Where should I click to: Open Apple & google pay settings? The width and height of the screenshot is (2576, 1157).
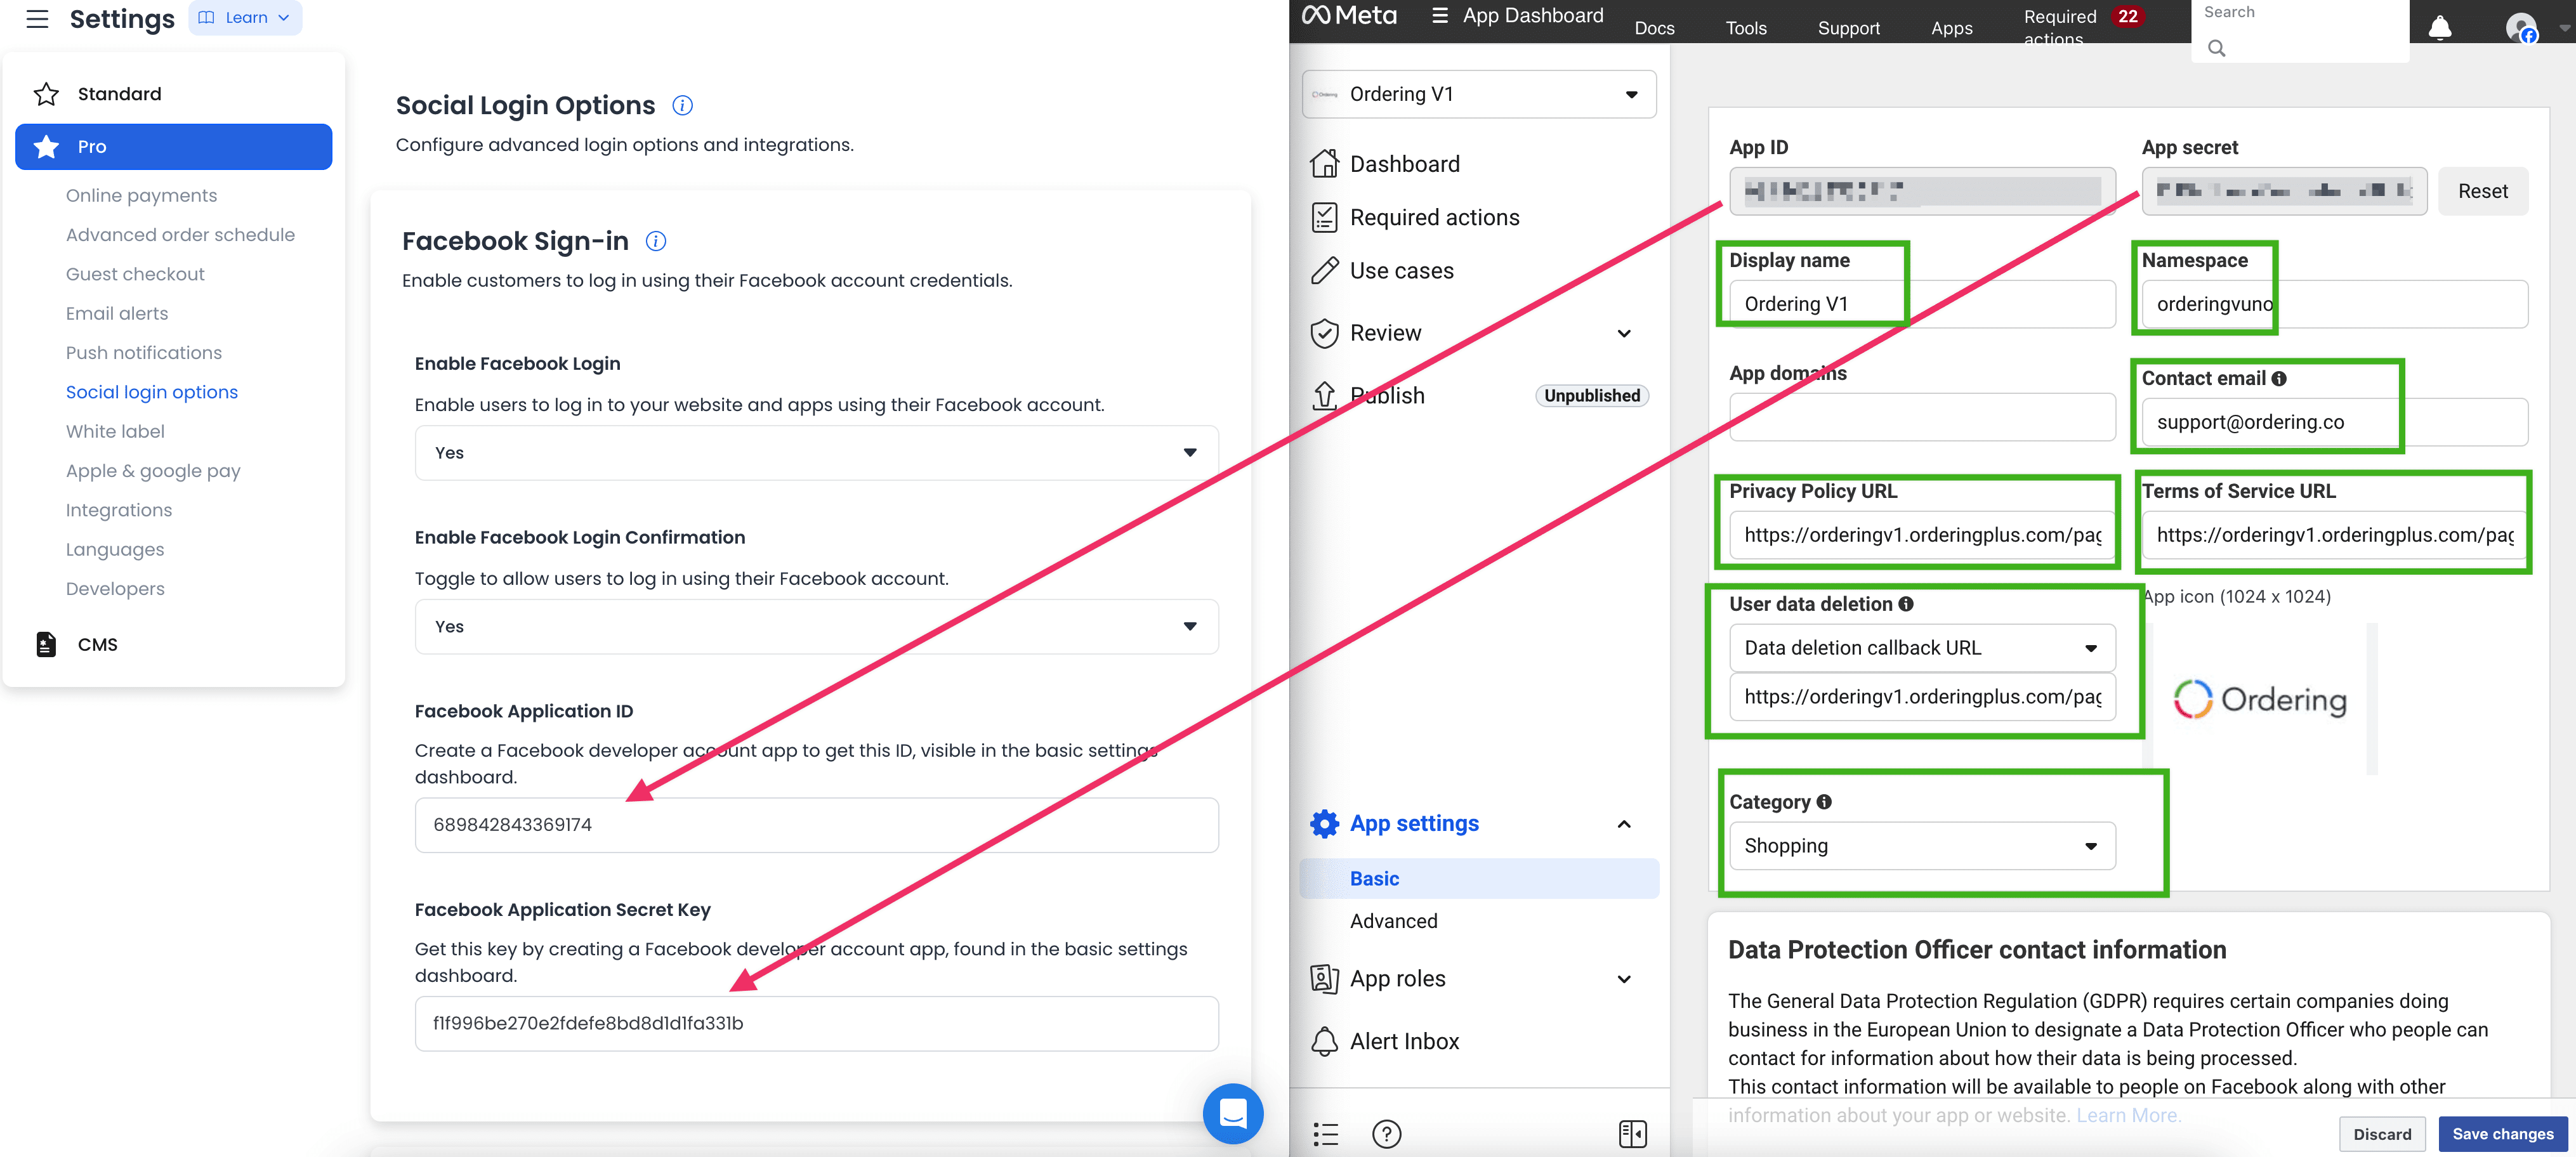153,471
